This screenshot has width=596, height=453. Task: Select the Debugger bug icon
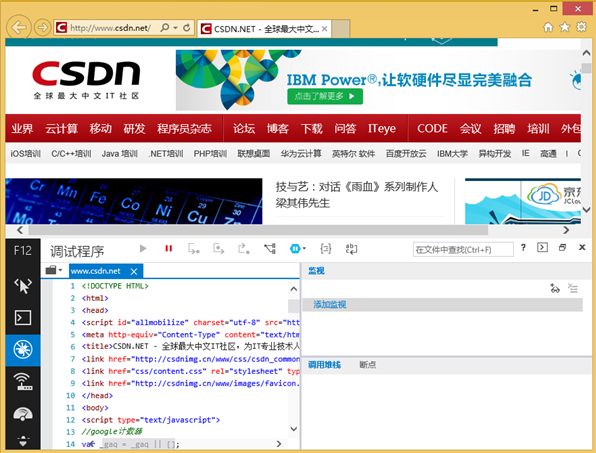(23, 350)
